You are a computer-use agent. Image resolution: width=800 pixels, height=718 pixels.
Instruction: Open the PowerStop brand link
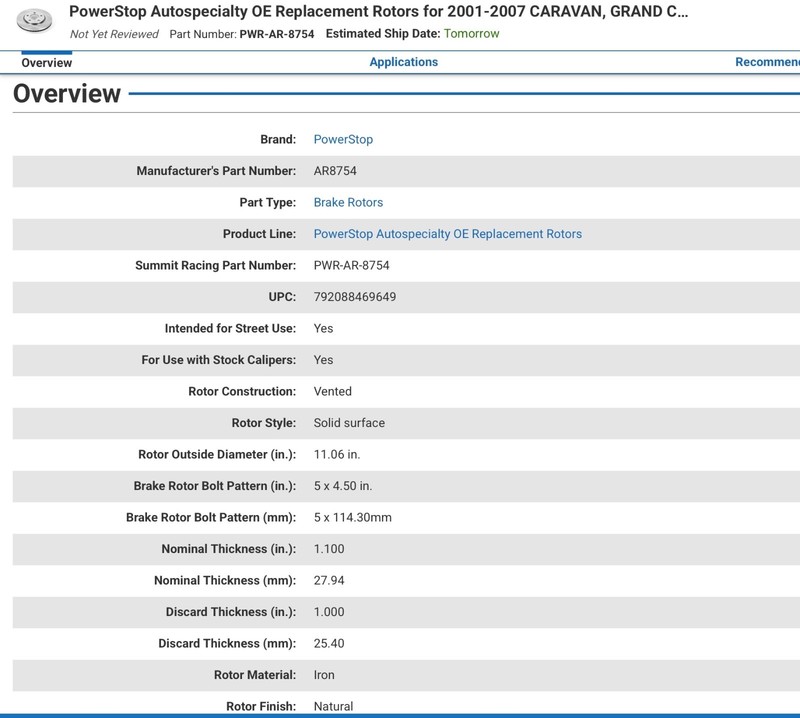tap(343, 139)
